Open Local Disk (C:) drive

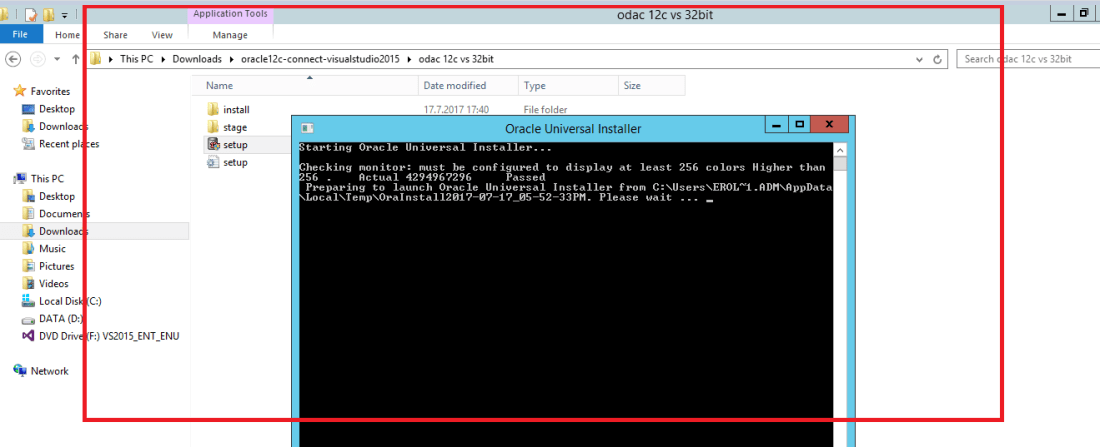pos(70,301)
